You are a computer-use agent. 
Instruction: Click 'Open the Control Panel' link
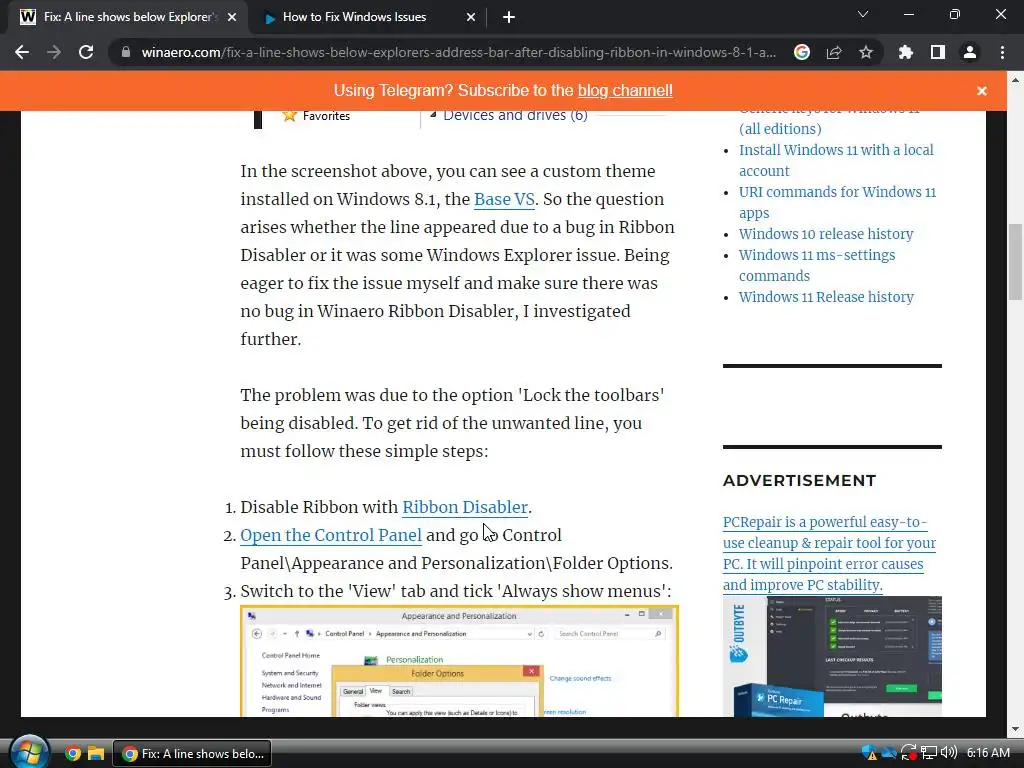click(331, 536)
